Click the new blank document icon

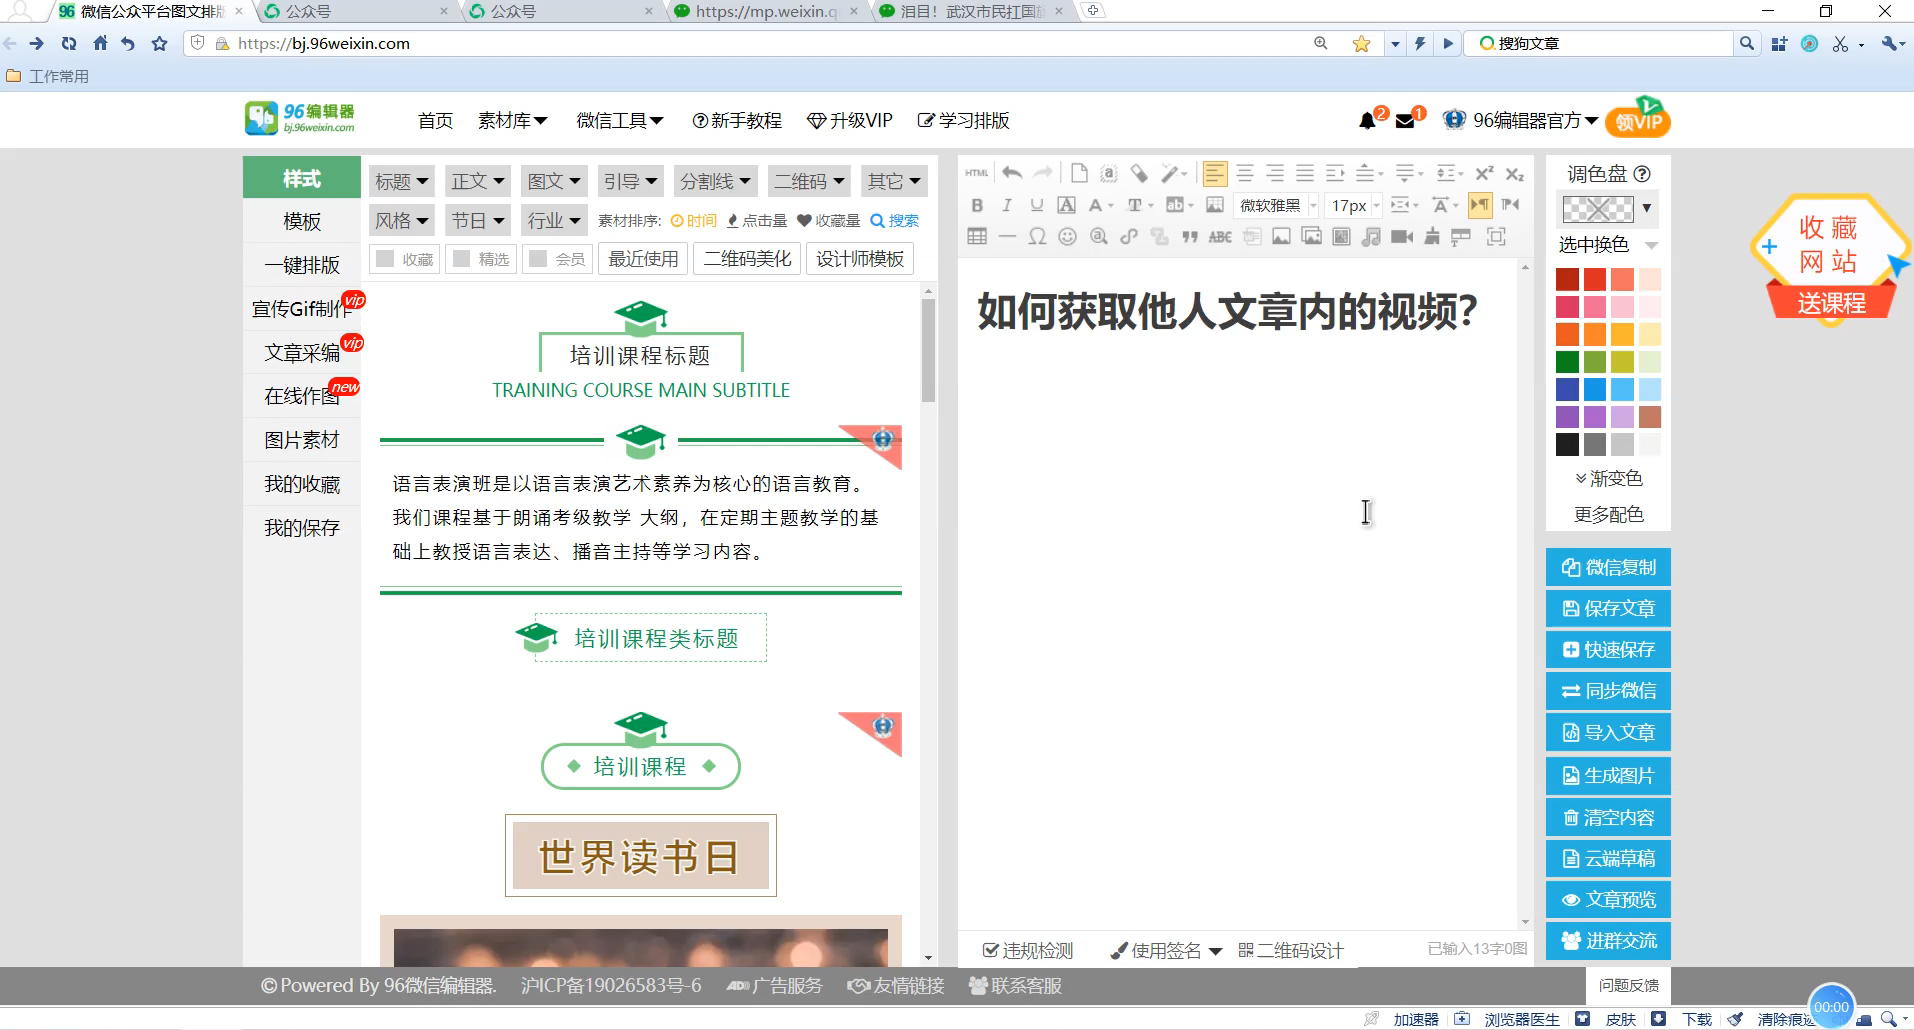click(1078, 173)
